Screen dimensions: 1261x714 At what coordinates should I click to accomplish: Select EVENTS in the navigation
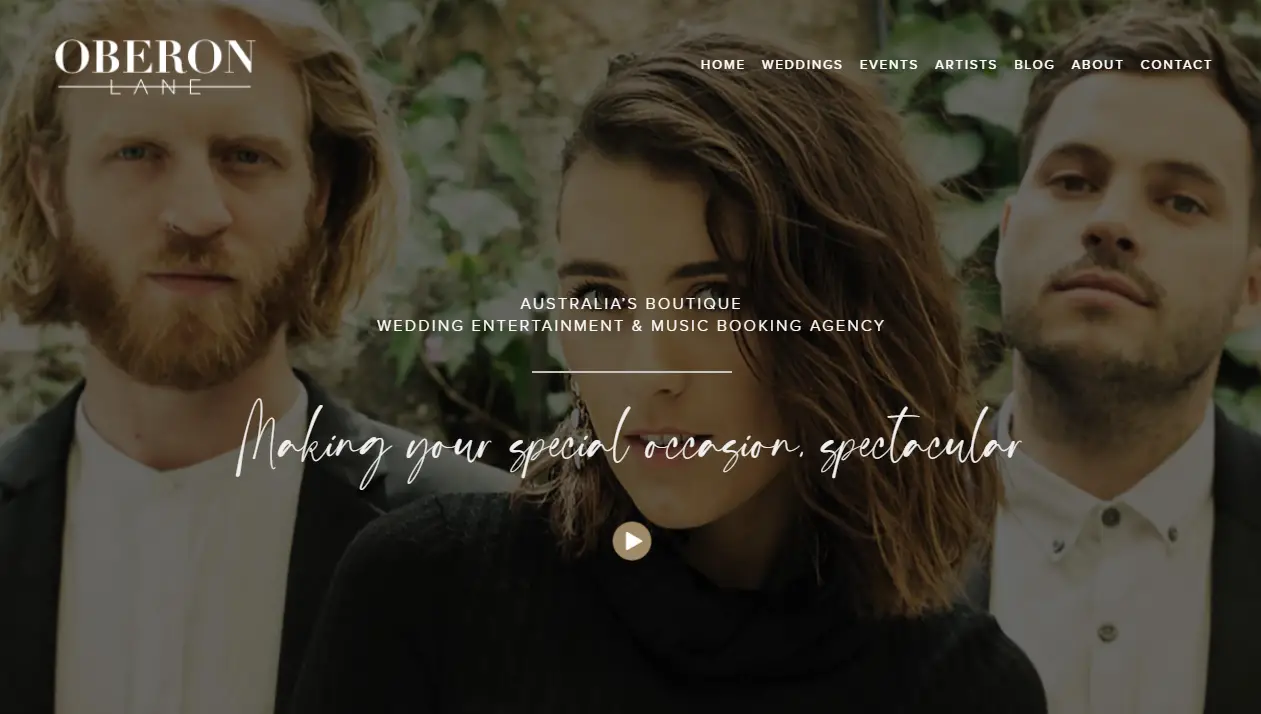(889, 64)
